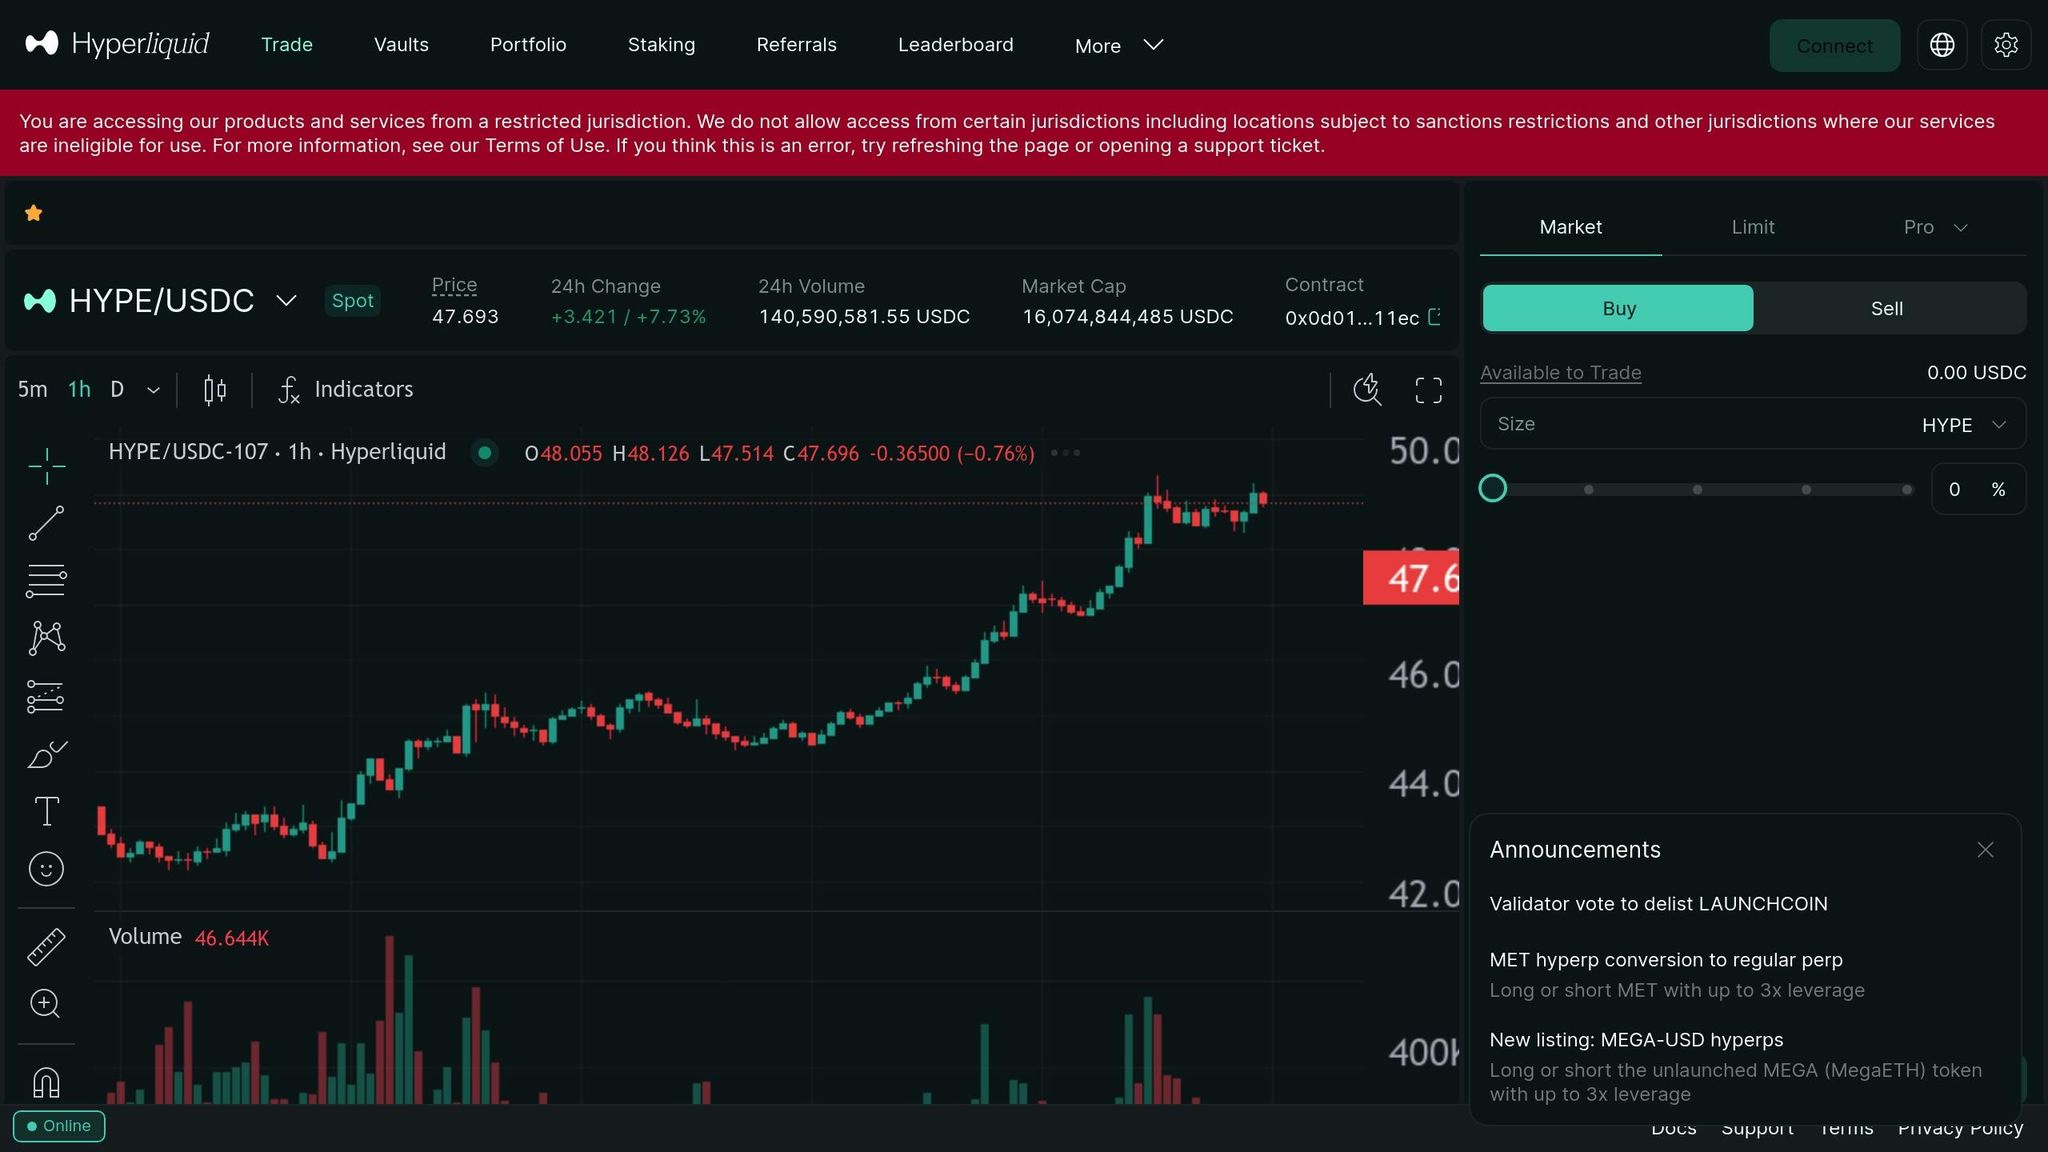Enter fullscreen chart mode

[x=1427, y=390]
